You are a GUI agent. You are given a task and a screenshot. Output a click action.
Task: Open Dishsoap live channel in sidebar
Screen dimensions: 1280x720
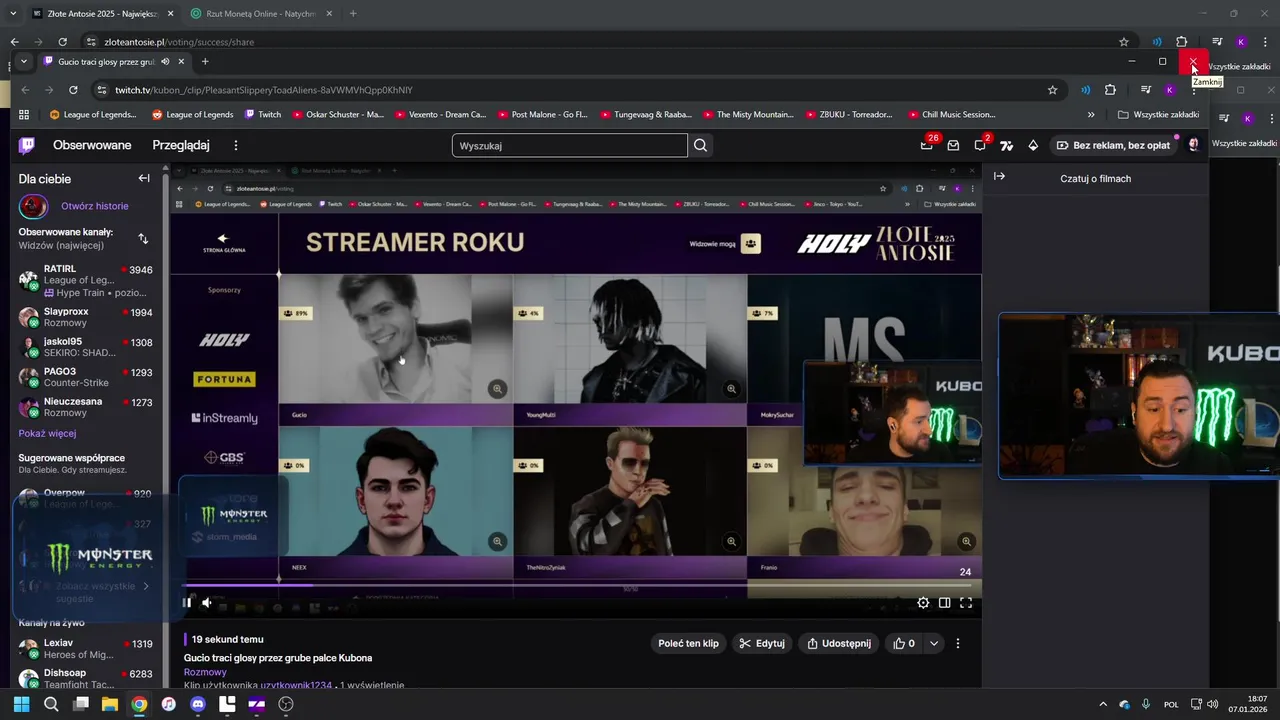tap(86, 679)
